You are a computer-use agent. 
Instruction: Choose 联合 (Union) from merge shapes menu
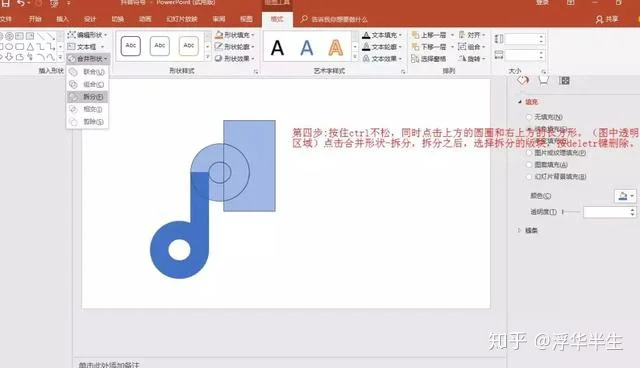click(87, 72)
